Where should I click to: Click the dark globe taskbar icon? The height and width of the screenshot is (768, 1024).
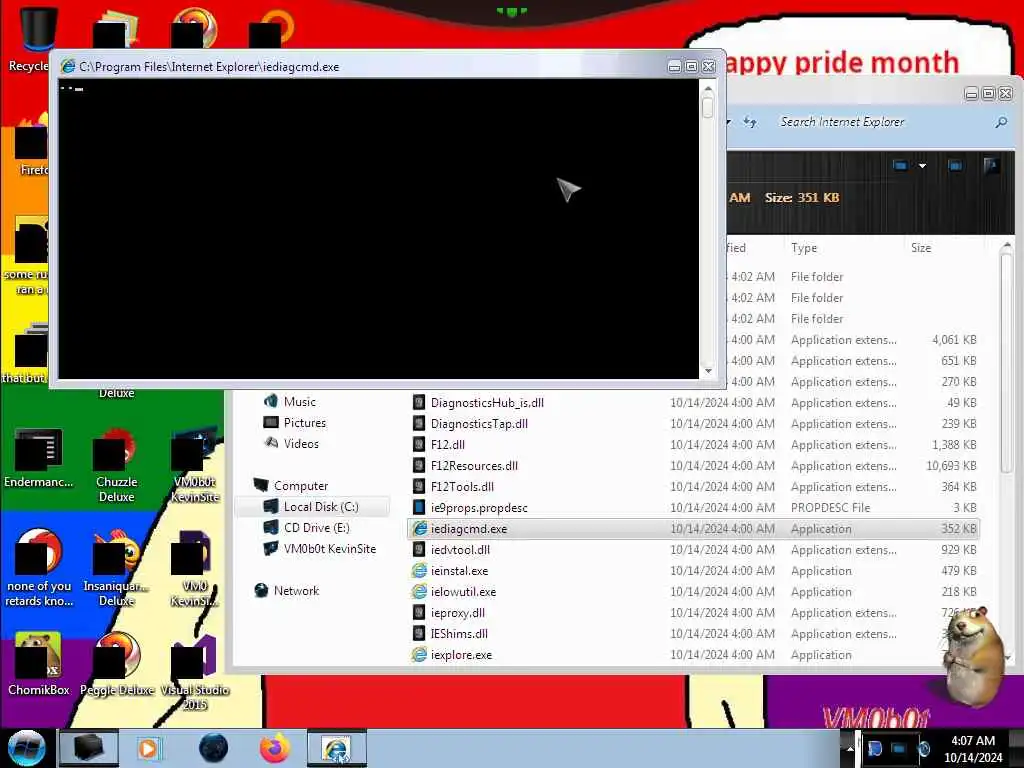click(x=214, y=748)
